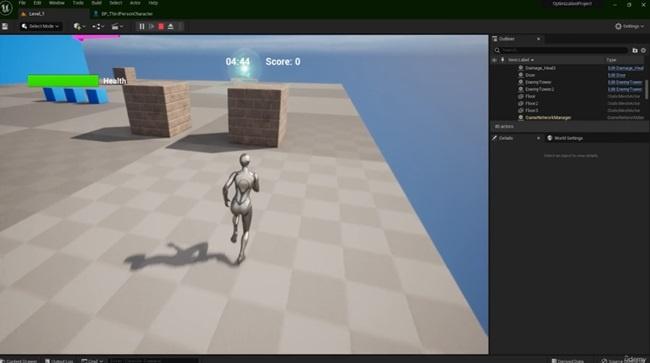Click the Edit Damage_Heal link
Image resolution: width=650 pixels, height=363 pixels.
pyautogui.click(x=626, y=68)
